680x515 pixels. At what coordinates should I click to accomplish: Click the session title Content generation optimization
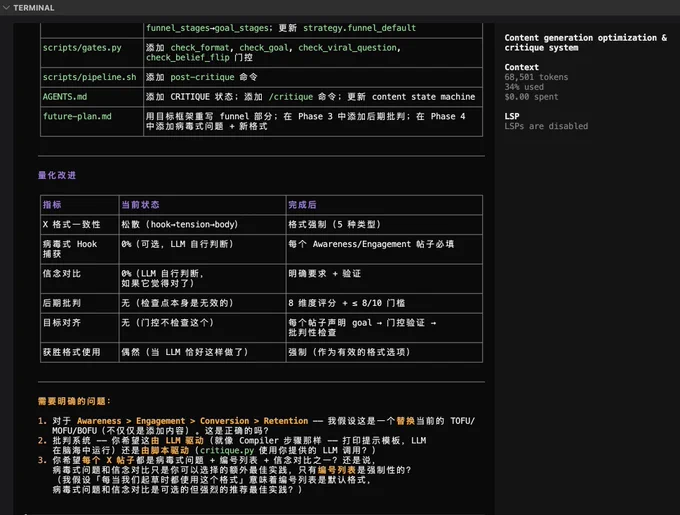(585, 42)
